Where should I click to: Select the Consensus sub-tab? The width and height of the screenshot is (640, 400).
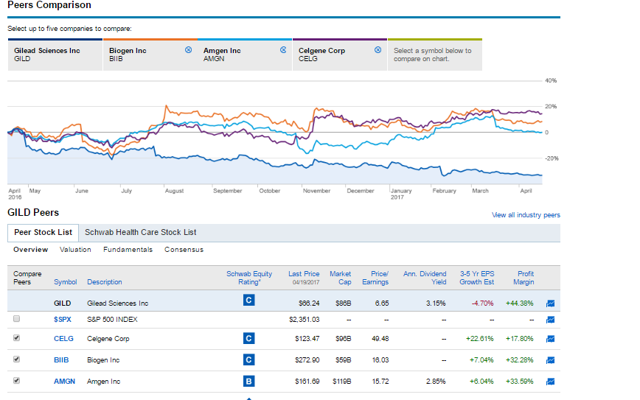(x=184, y=249)
